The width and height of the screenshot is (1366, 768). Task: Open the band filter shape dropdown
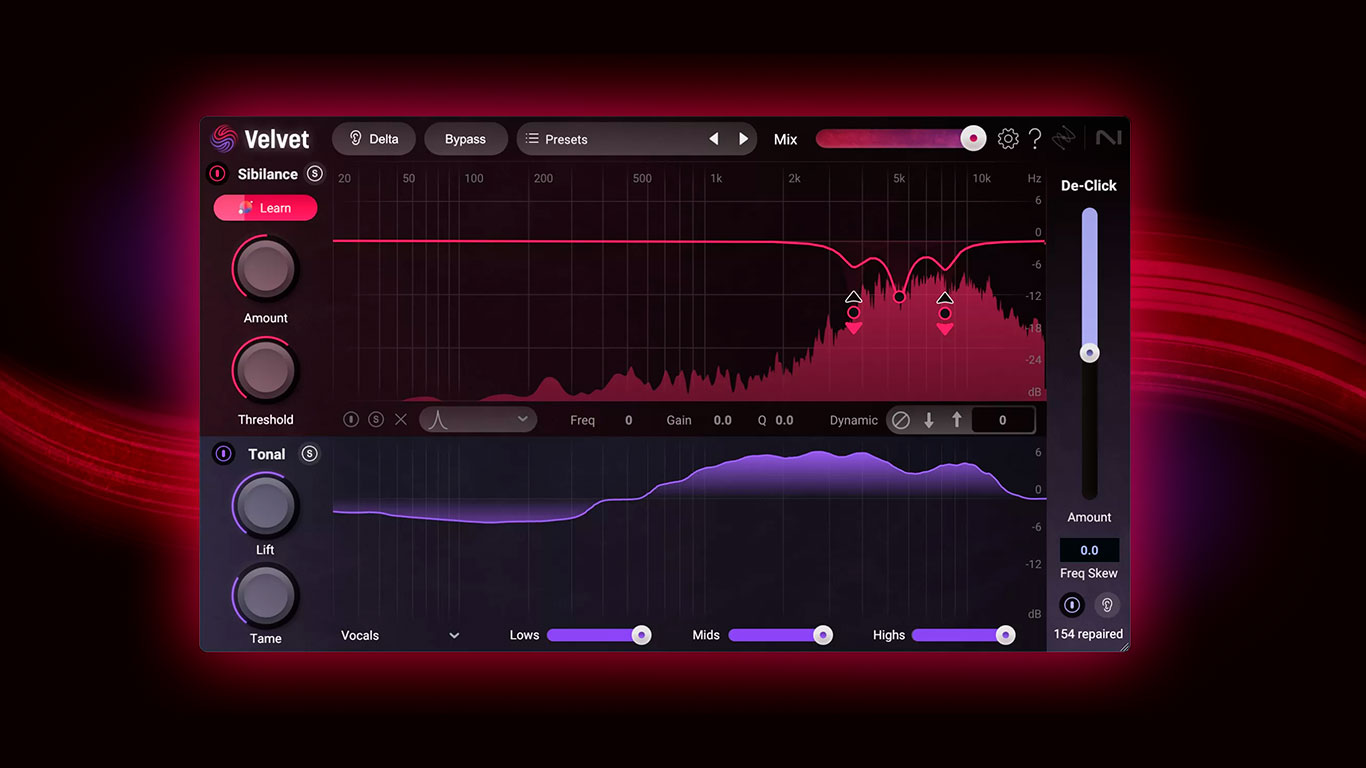[x=478, y=420]
